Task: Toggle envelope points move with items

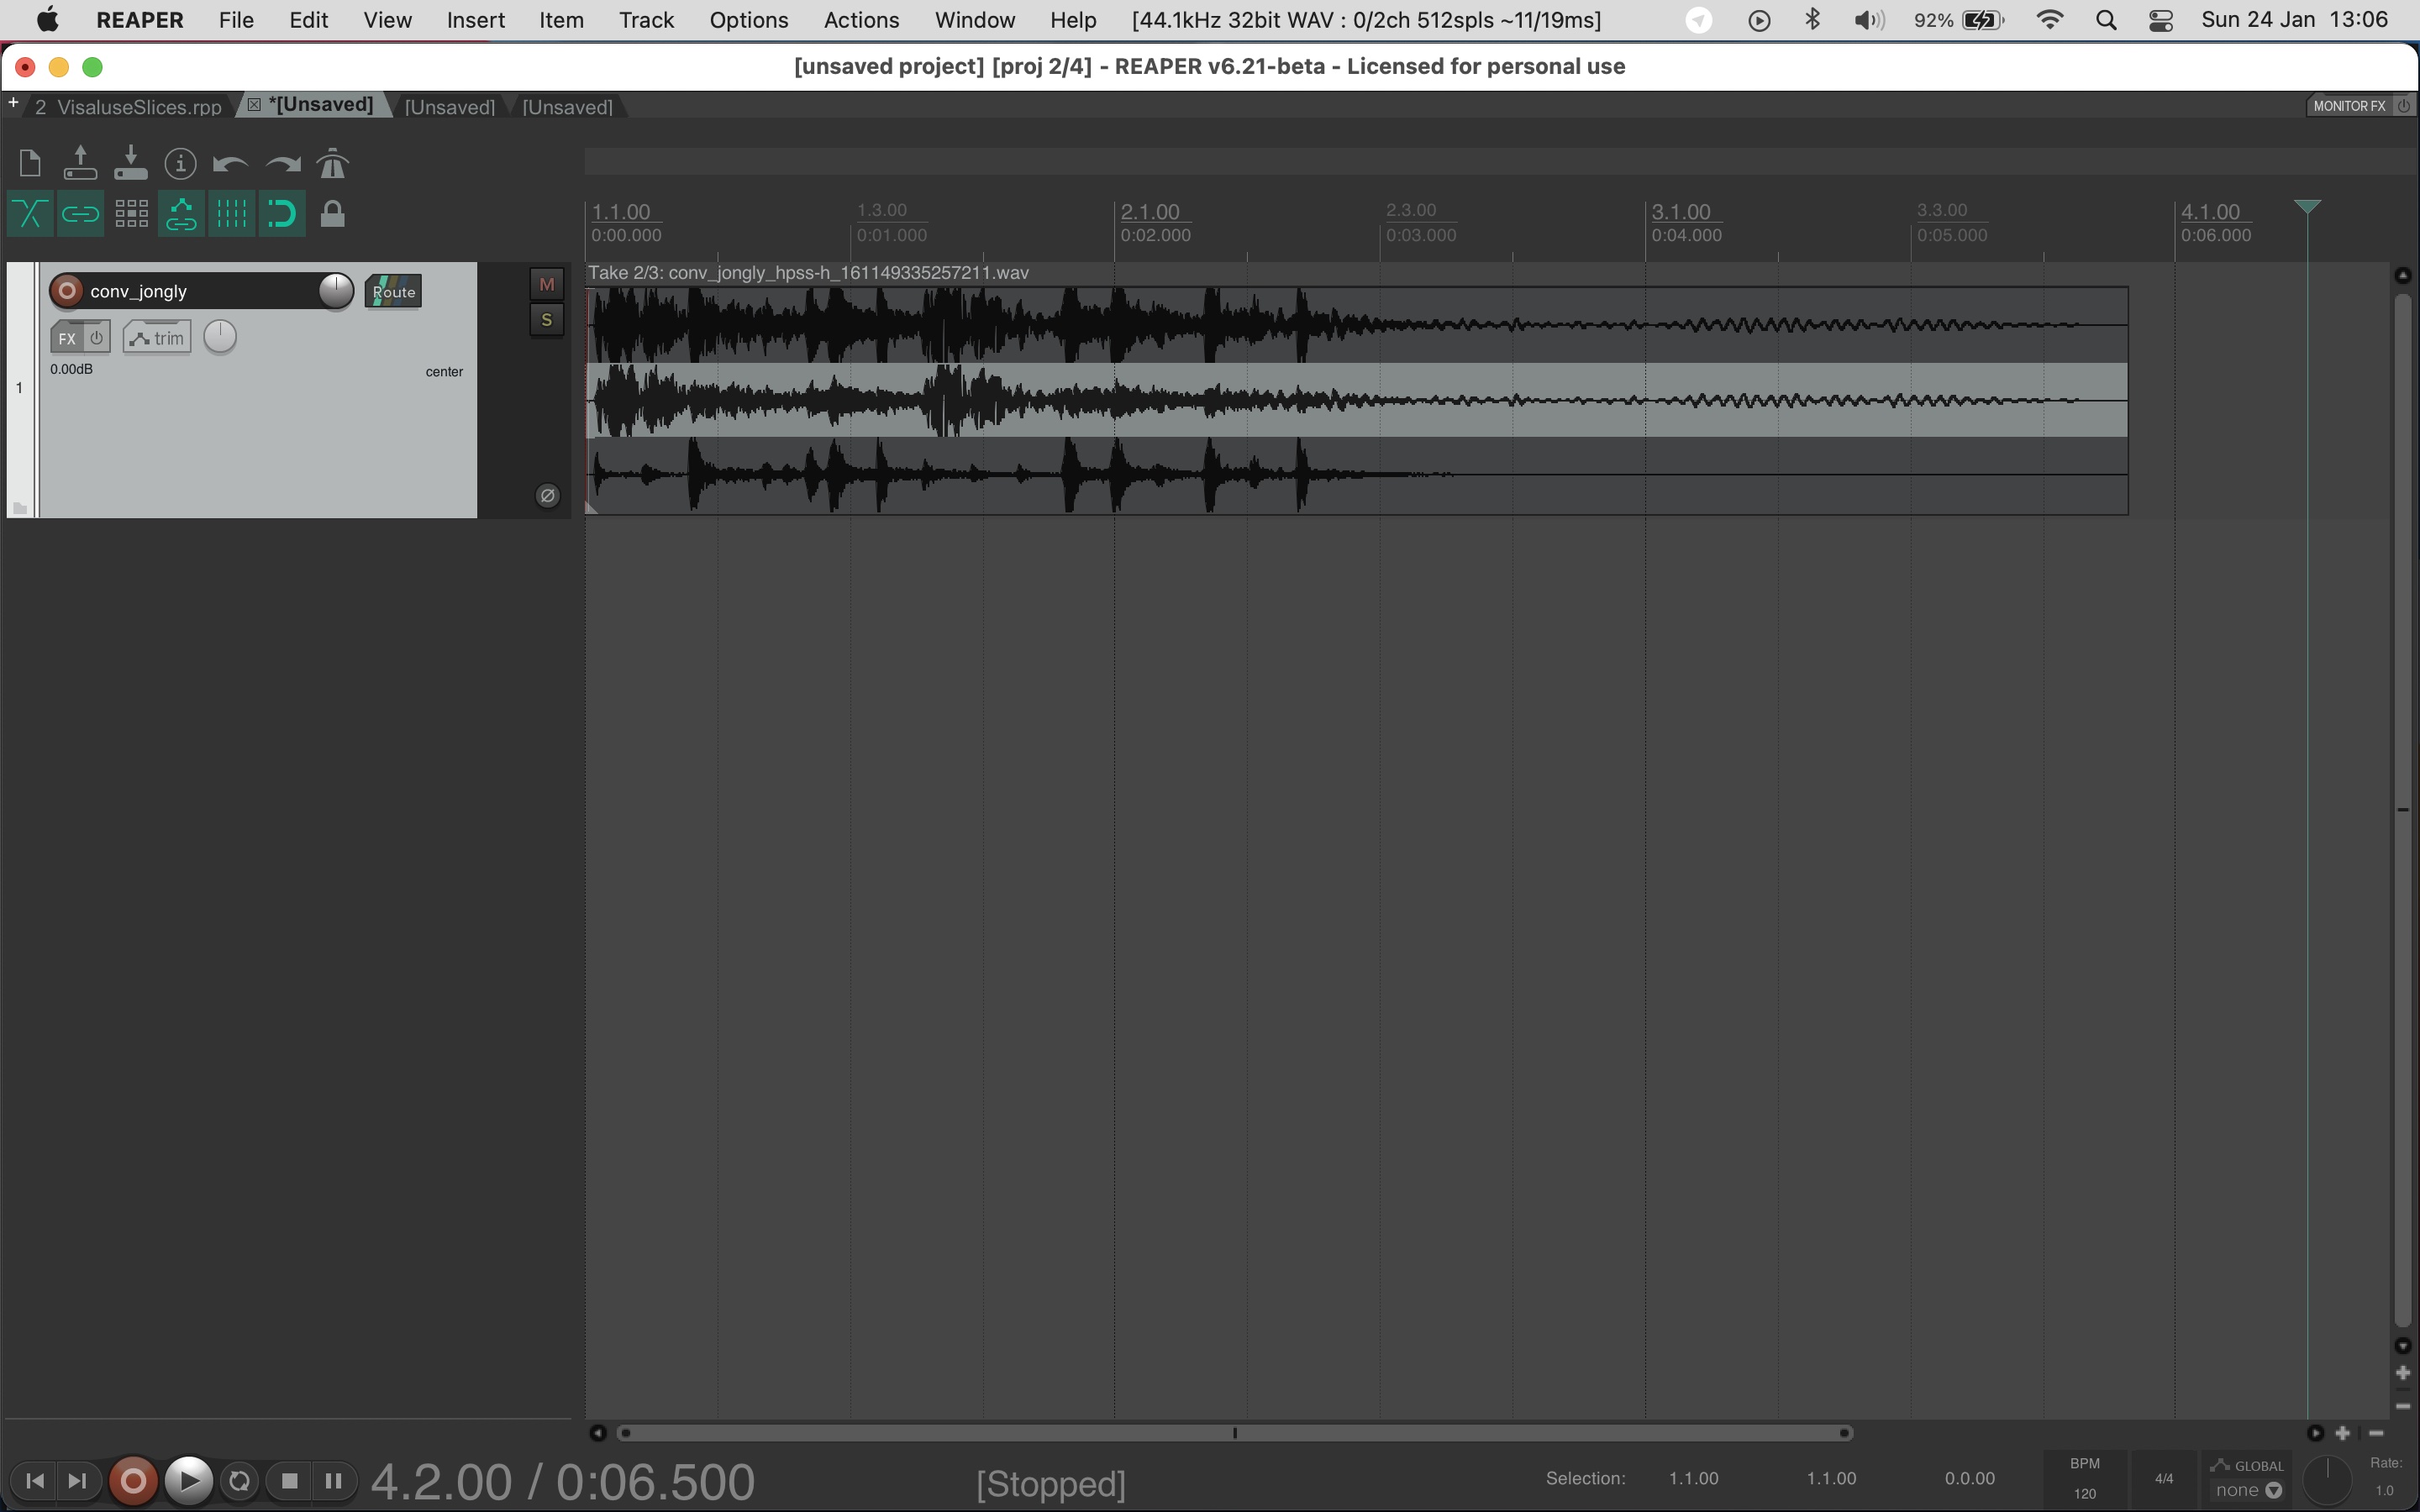Action: [x=181, y=214]
